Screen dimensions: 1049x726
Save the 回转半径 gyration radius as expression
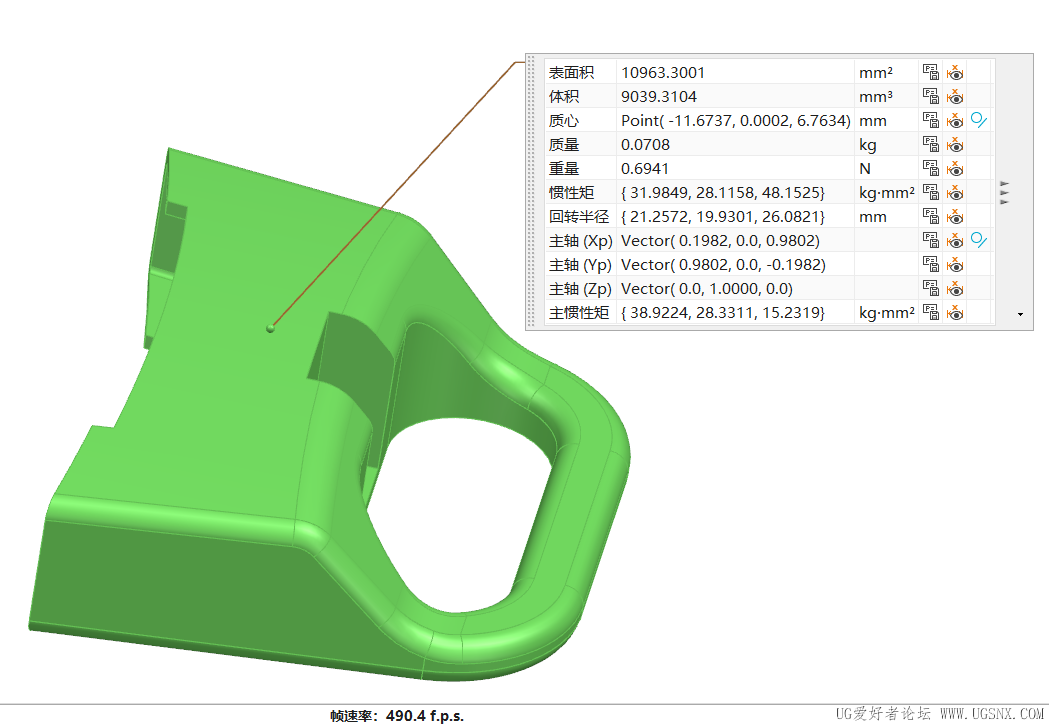pyautogui.click(x=931, y=217)
